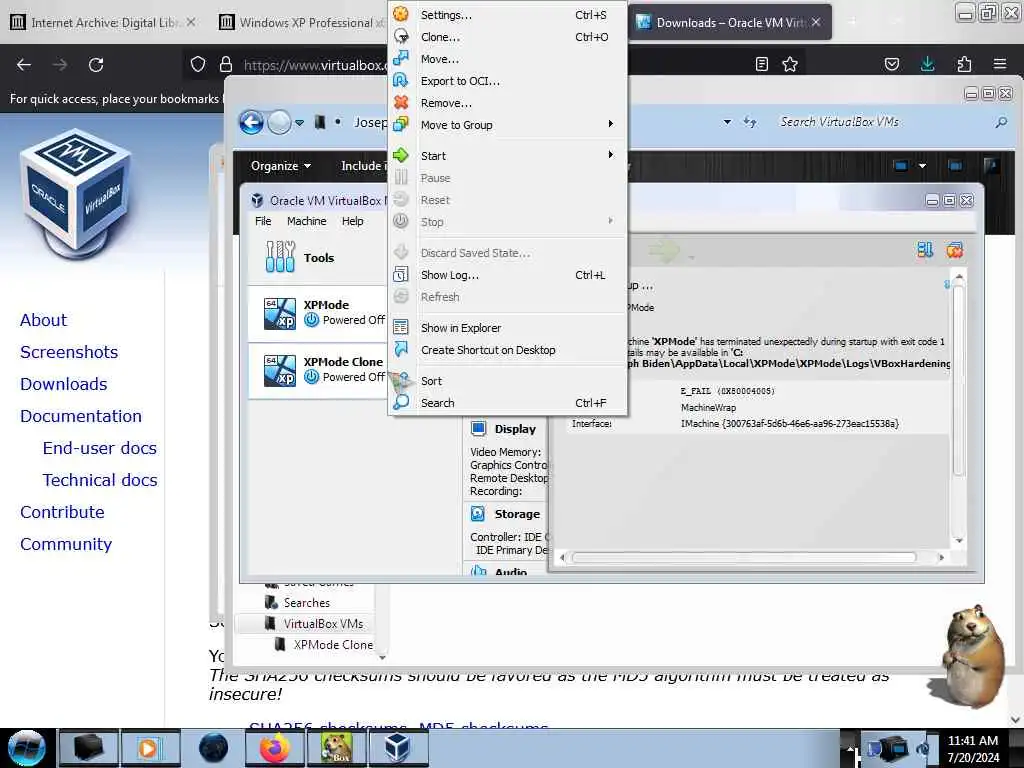Open the Contribute link
The width and height of the screenshot is (1024, 768).
click(x=62, y=512)
